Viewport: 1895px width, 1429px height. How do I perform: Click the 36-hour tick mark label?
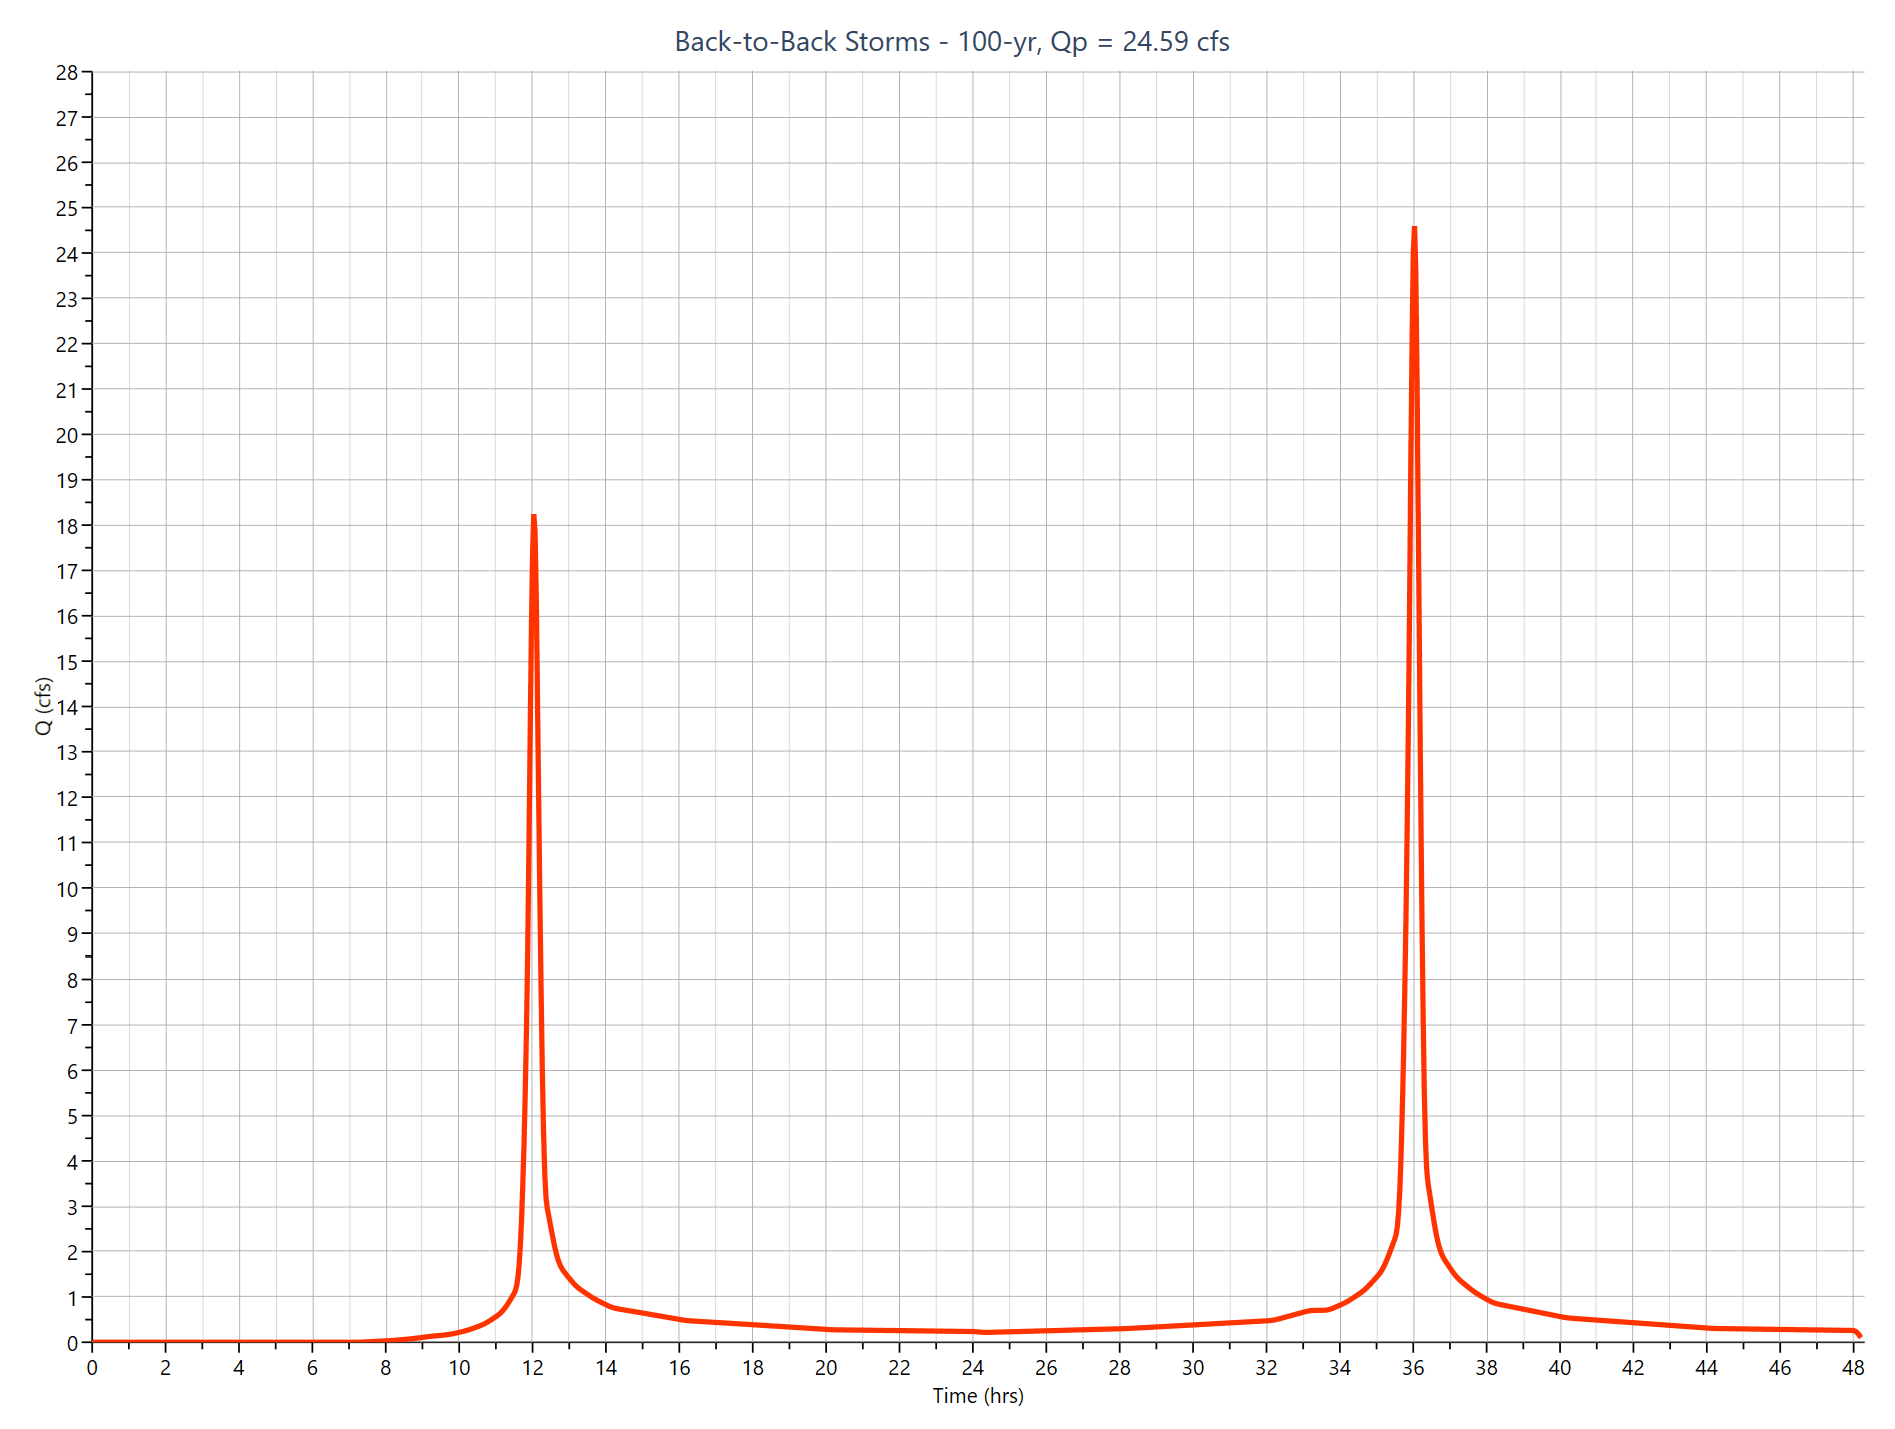(1413, 1366)
